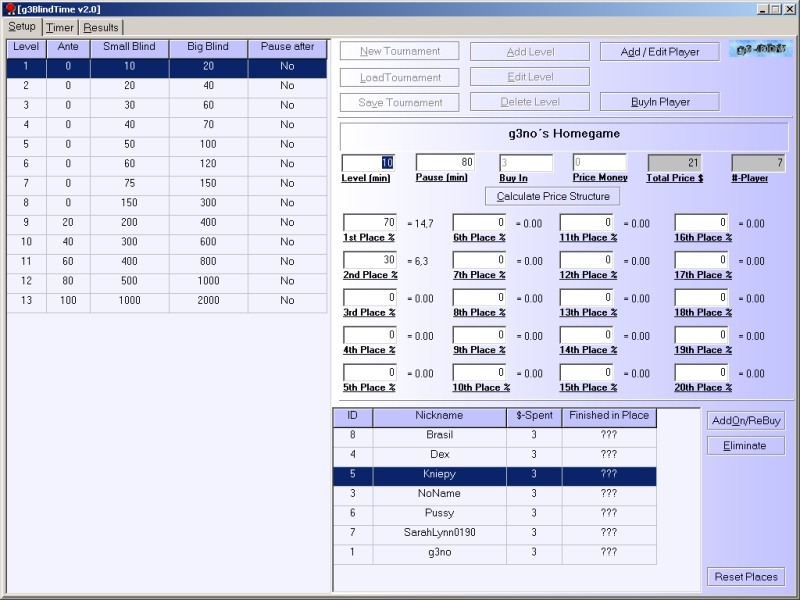This screenshot has width=800, height=600.
Task: Click the Reset Places button
Action: coord(746,577)
